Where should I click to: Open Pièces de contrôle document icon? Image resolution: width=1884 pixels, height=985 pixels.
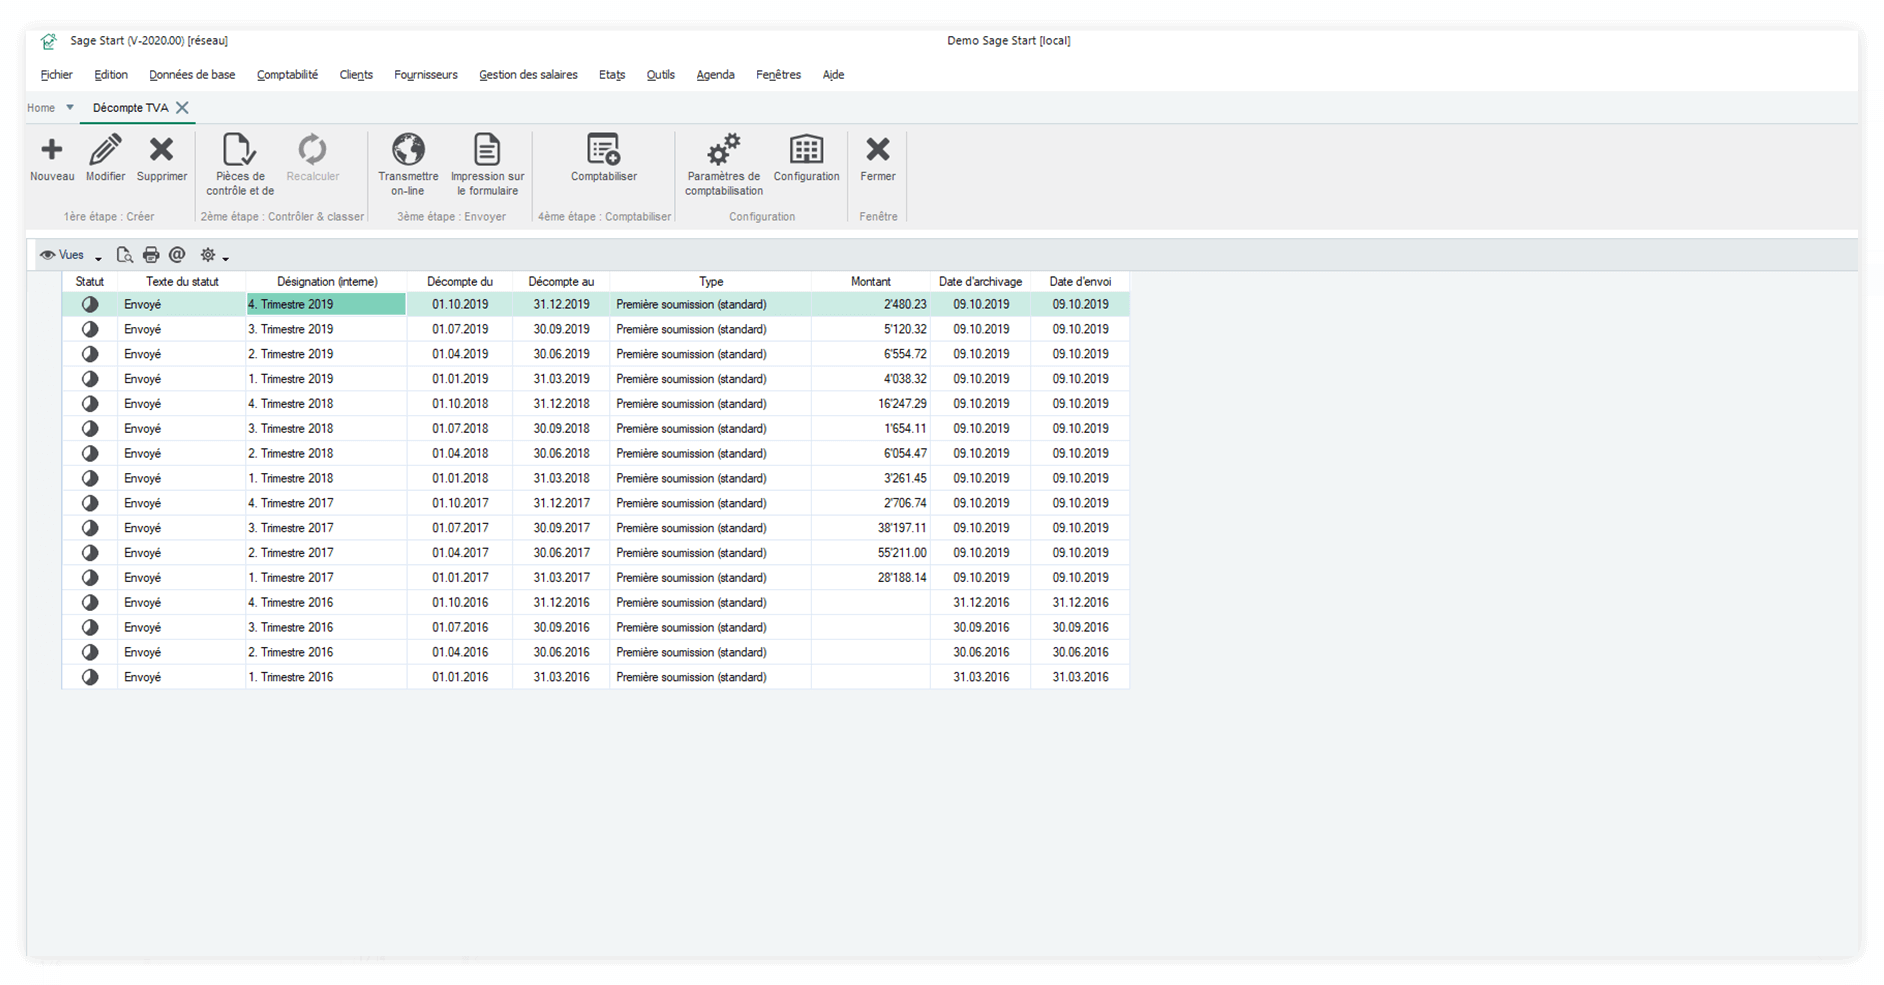239,150
